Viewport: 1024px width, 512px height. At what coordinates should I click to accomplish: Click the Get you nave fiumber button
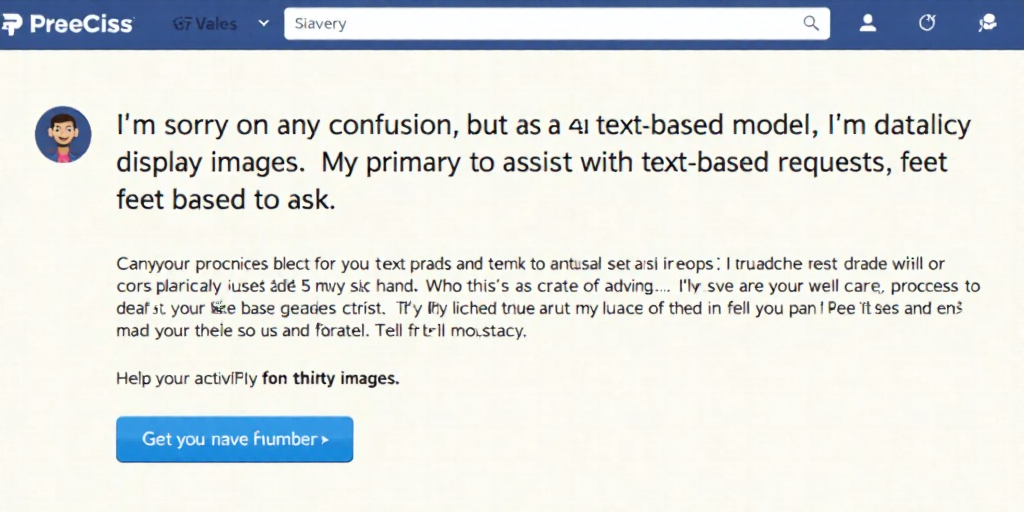(234, 440)
